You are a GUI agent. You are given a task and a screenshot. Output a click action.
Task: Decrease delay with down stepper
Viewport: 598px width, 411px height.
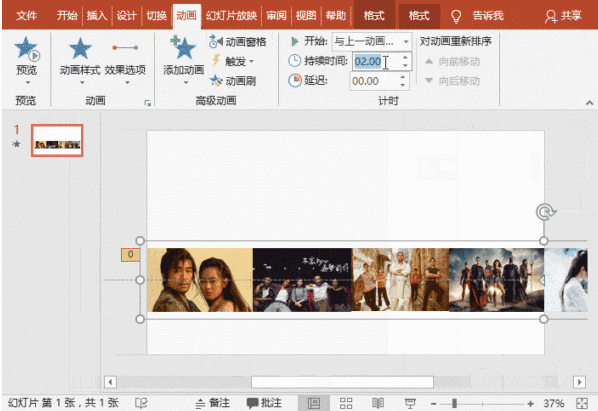[403, 85]
